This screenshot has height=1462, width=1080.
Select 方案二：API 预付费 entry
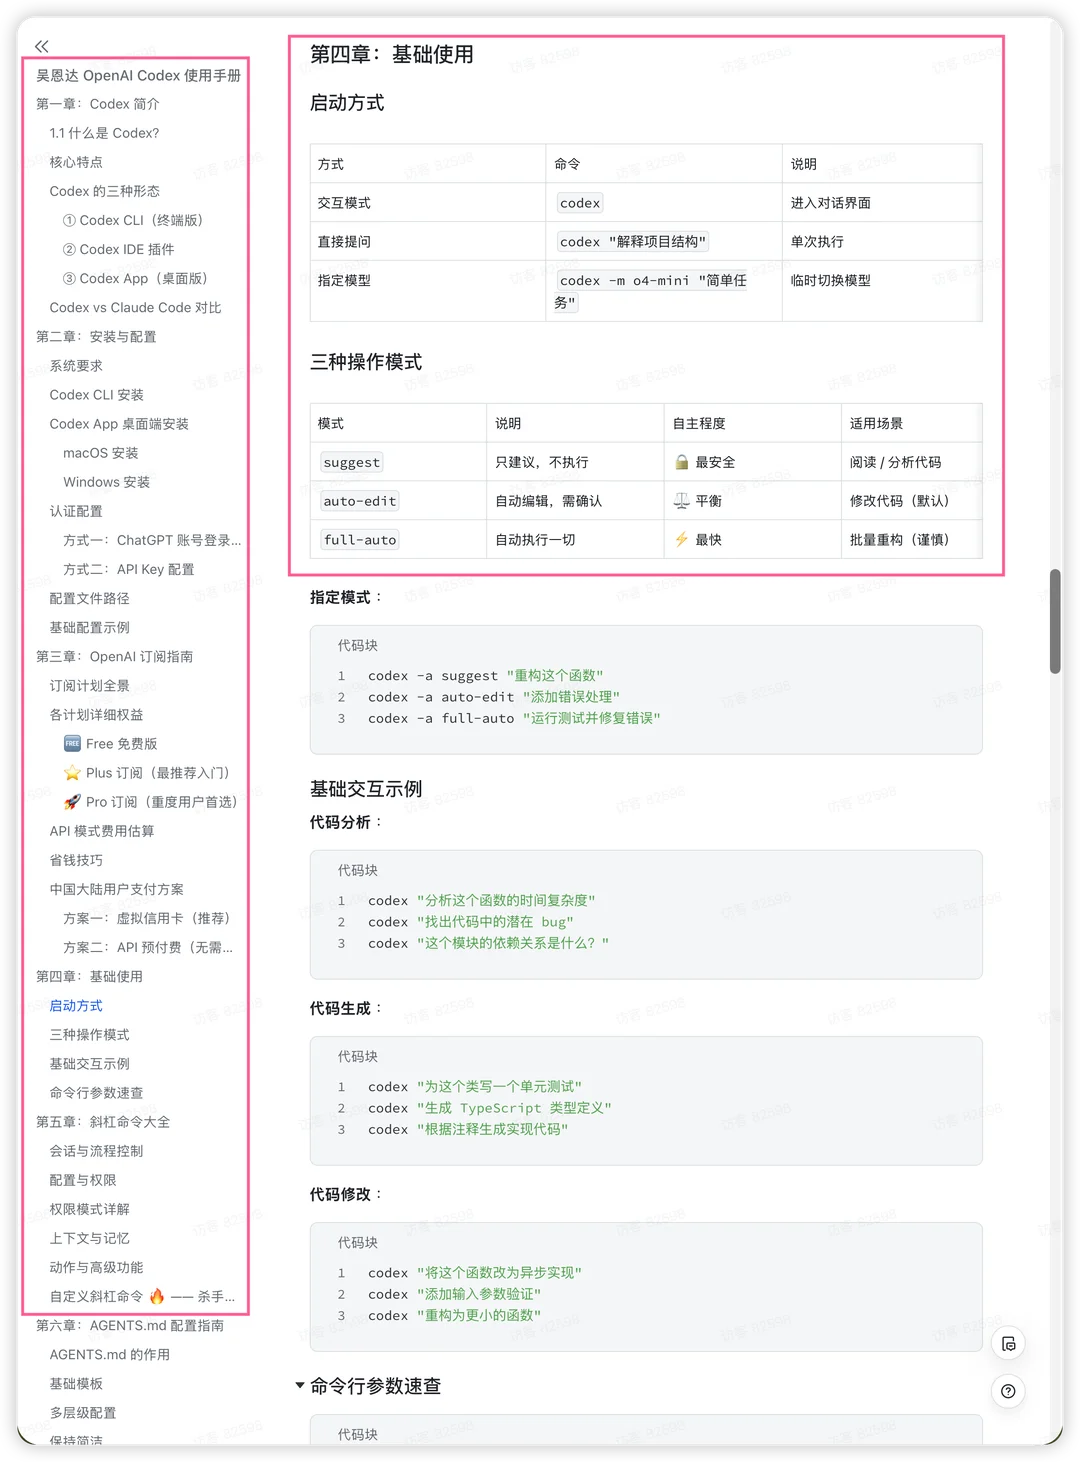pyautogui.click(x=148, y=947)
